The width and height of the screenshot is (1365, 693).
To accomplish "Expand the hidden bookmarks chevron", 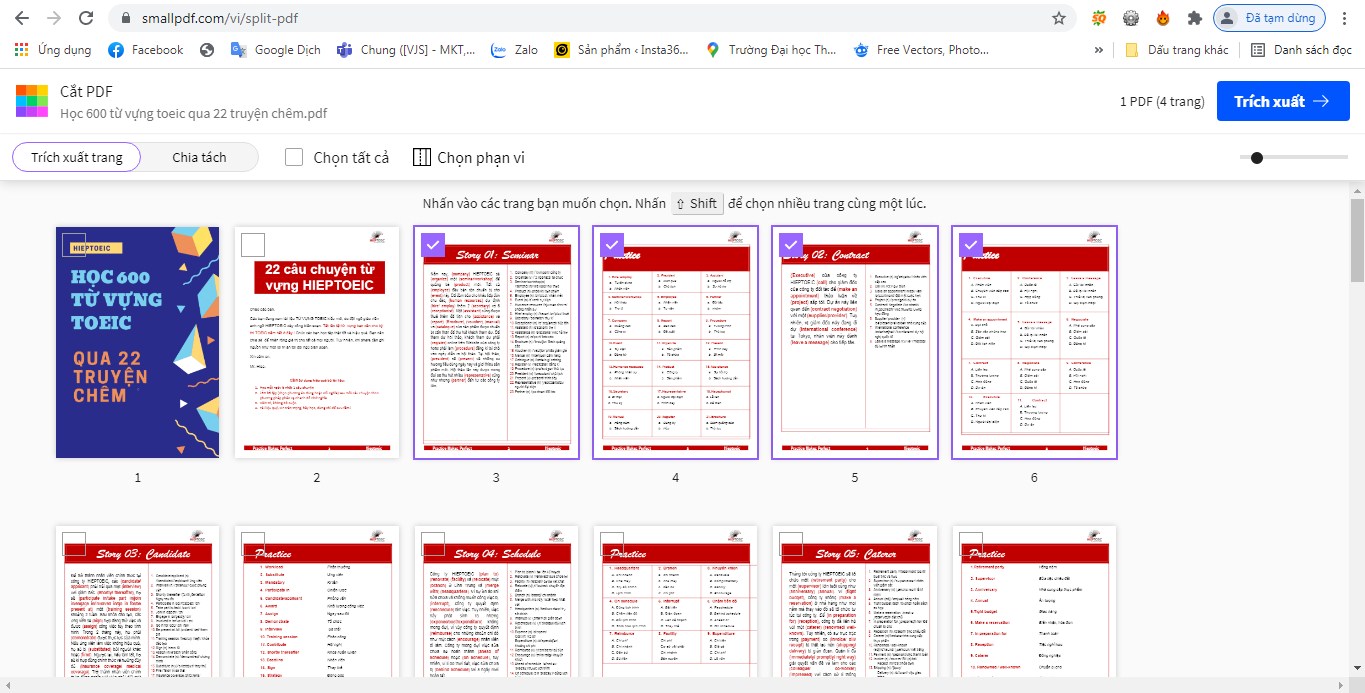I will click(x=1097, y=49).
